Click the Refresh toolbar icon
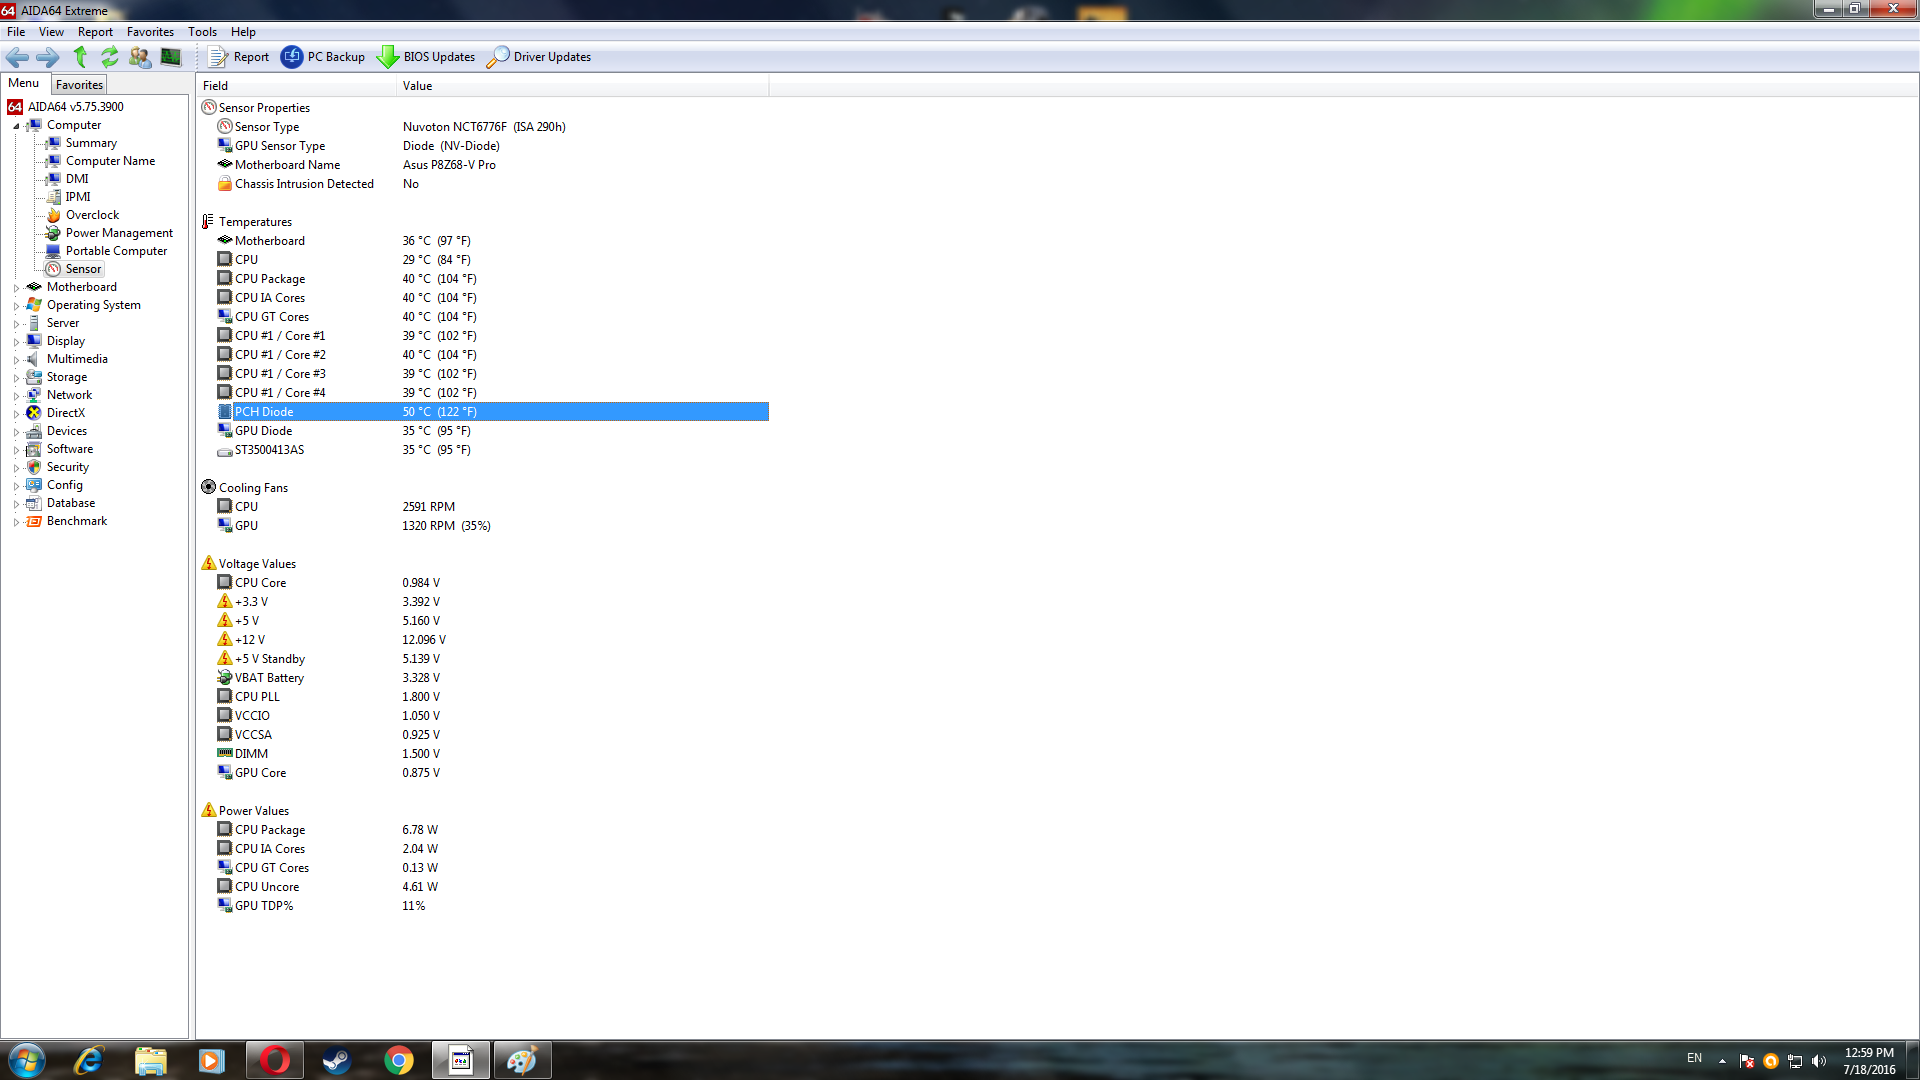Image resolution: width=1920 pixels, height=1080 pixels. click(x=109, y=57)
